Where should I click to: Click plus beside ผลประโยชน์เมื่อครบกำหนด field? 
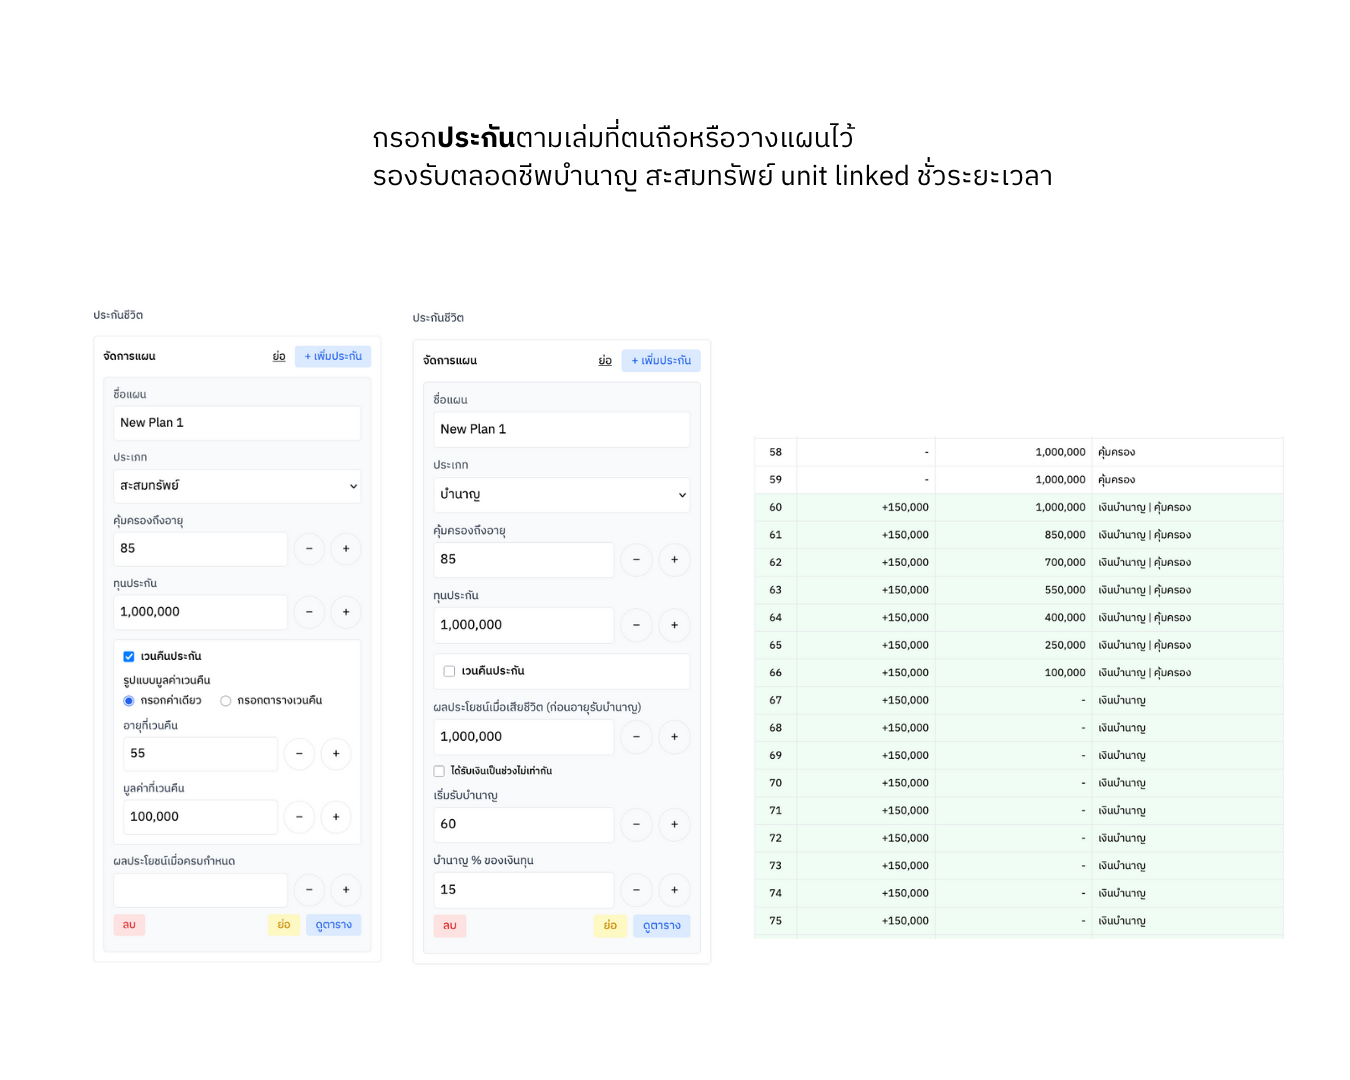(x=346, y=890)
